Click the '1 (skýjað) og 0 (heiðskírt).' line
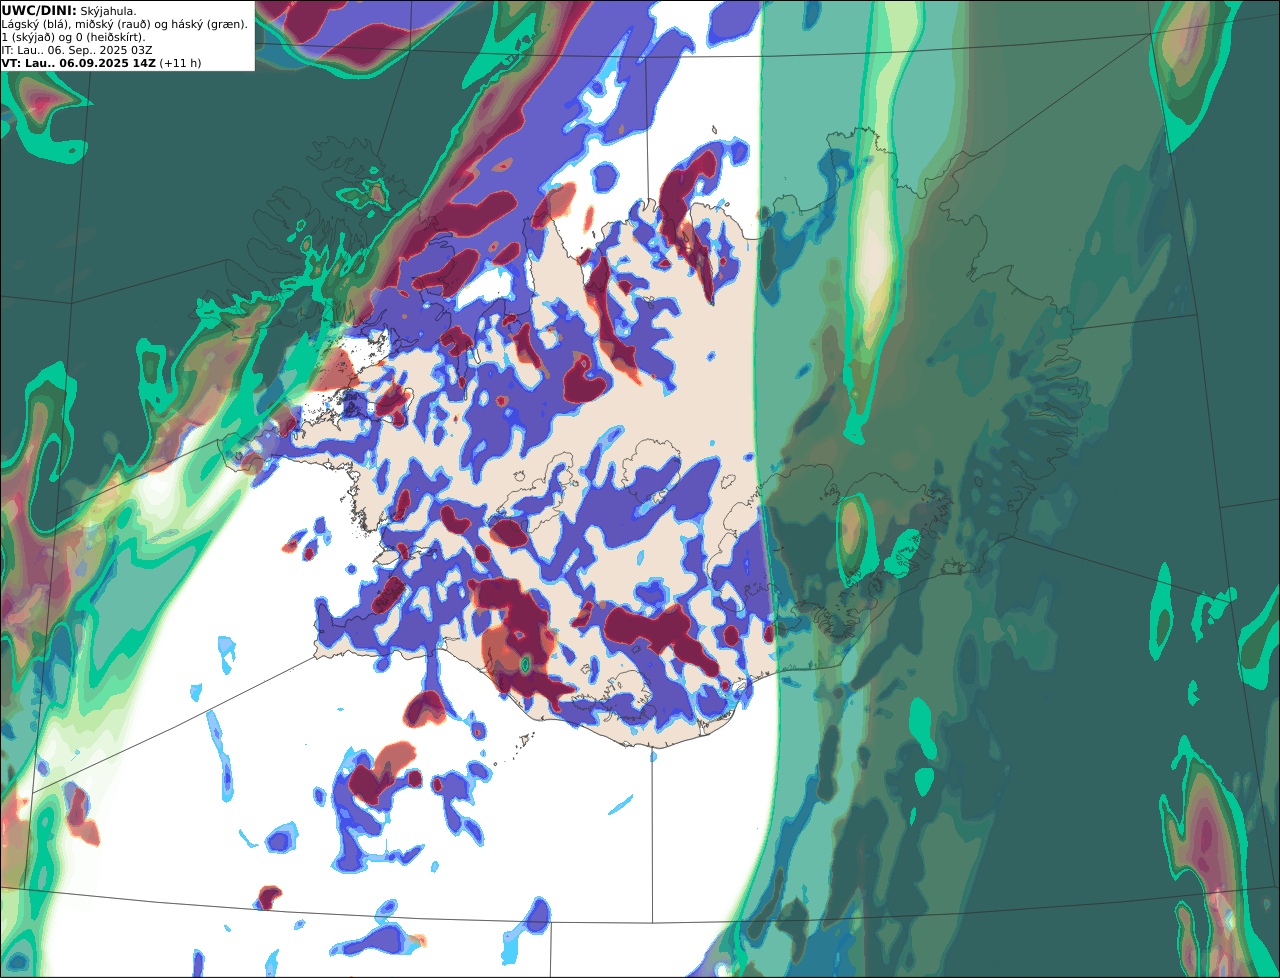Image resolution: width=1280 pixels, height=978 pixels. (73, 37)
